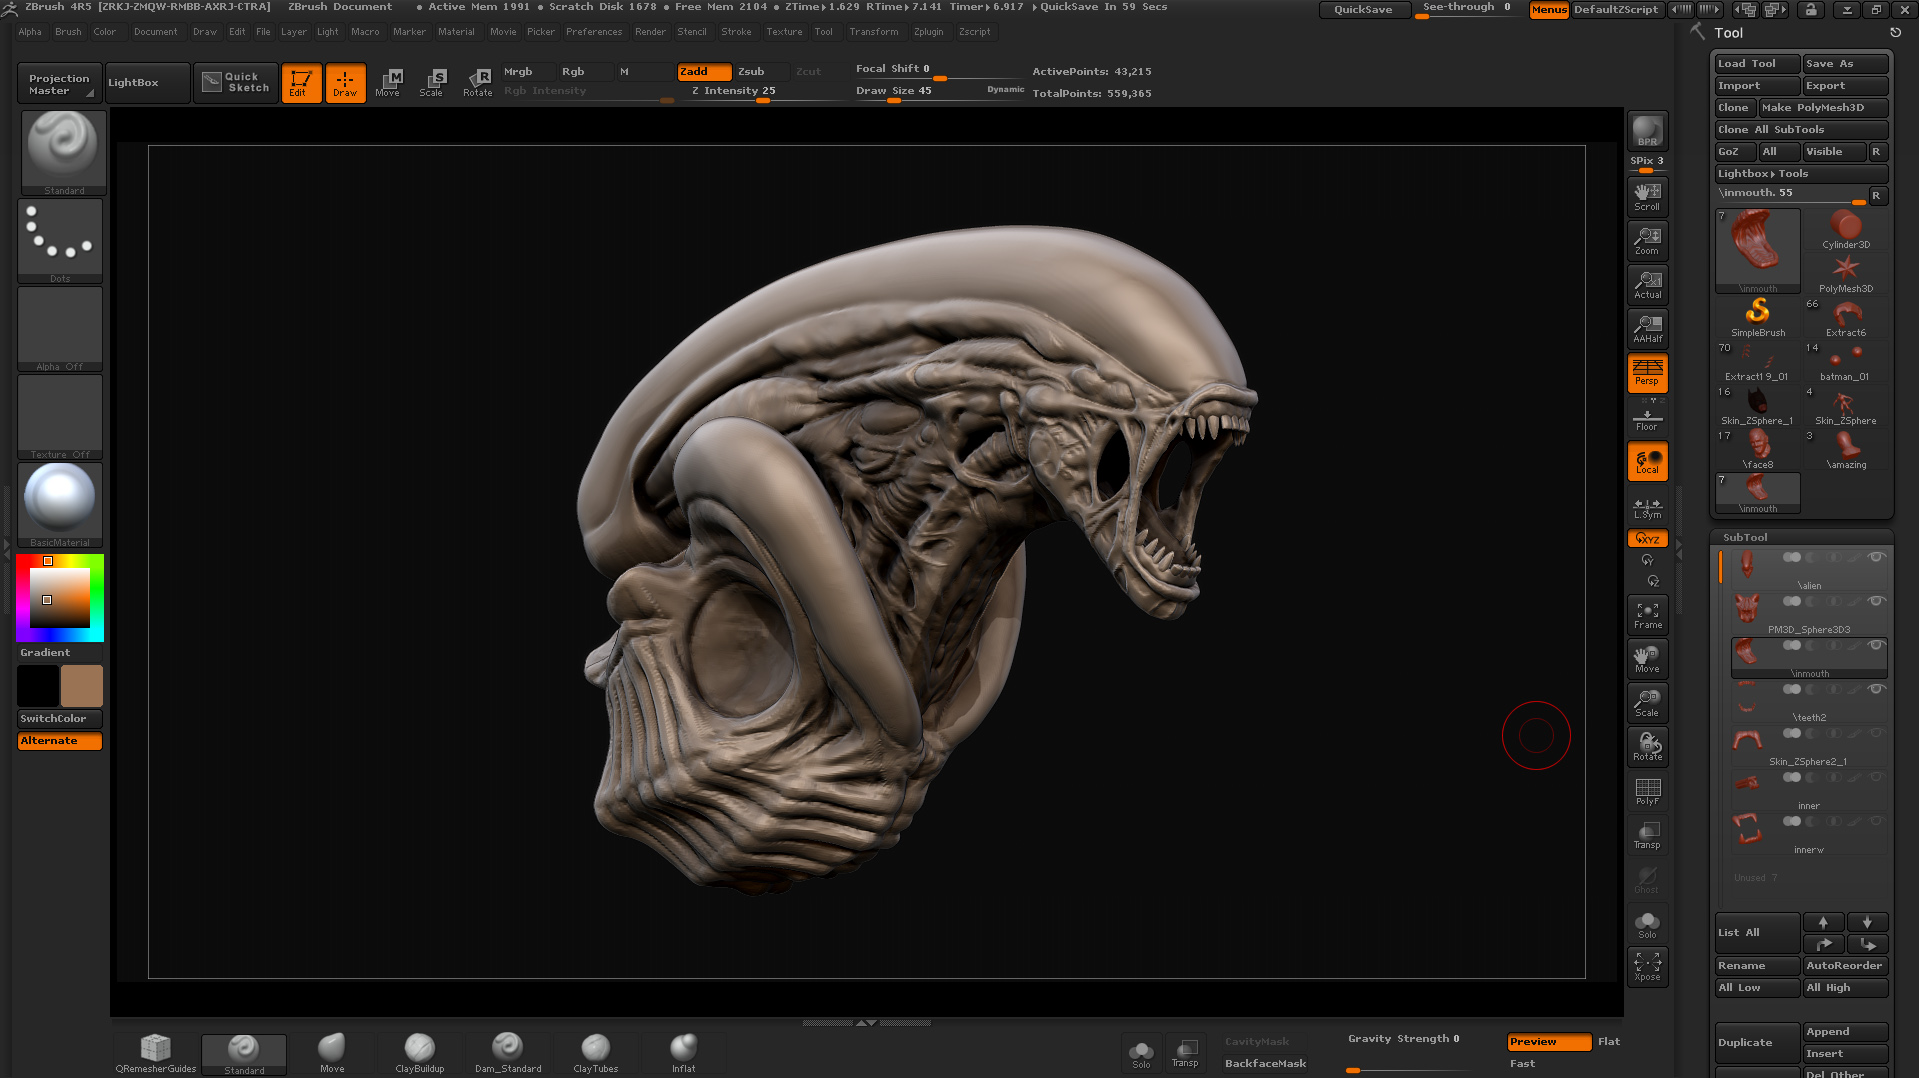
Task: Adjust the Z Intensity slider
Action: tap(762, 91)
